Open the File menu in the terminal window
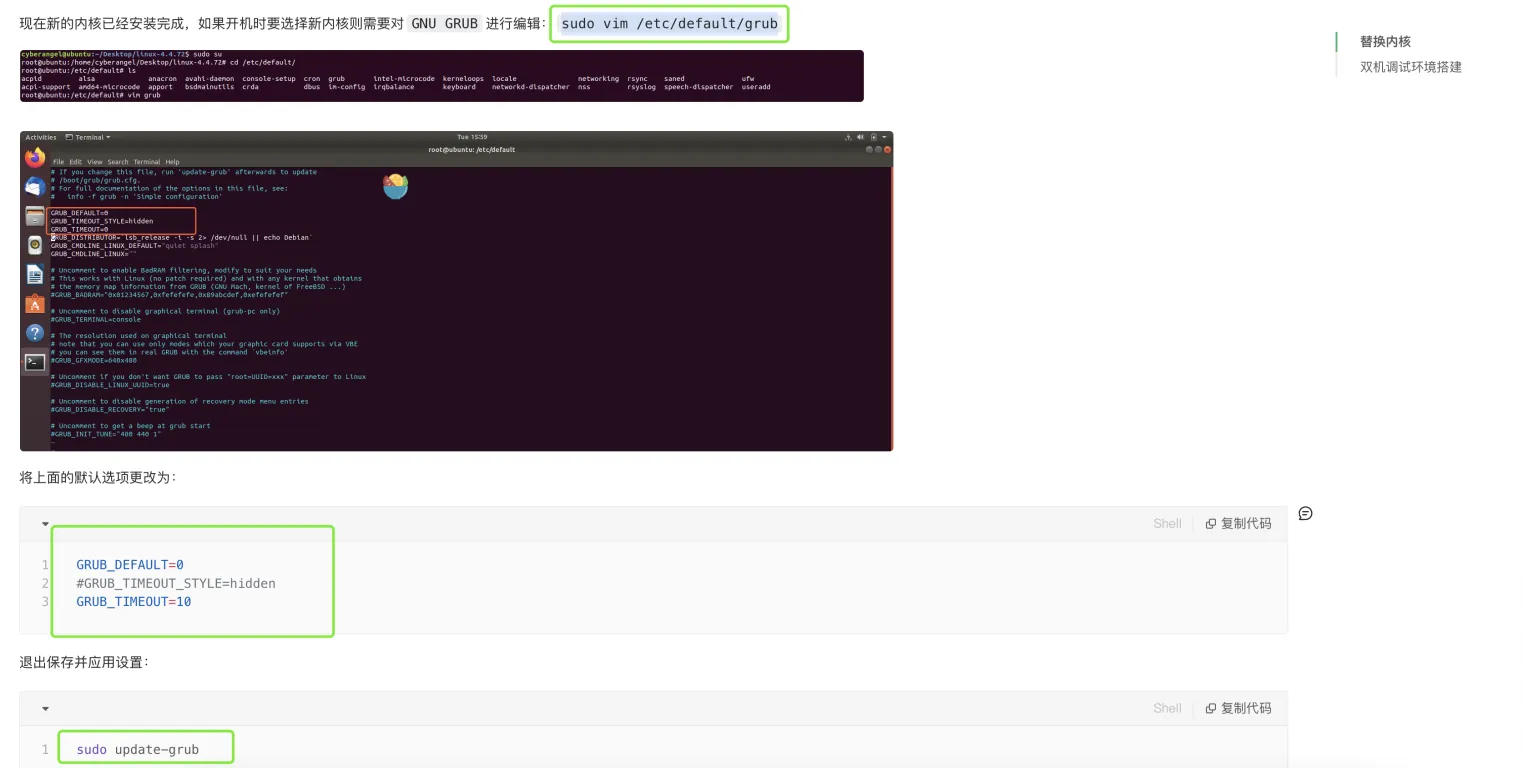This screenshot has height=768, width=1523. (x=58, y=161)
